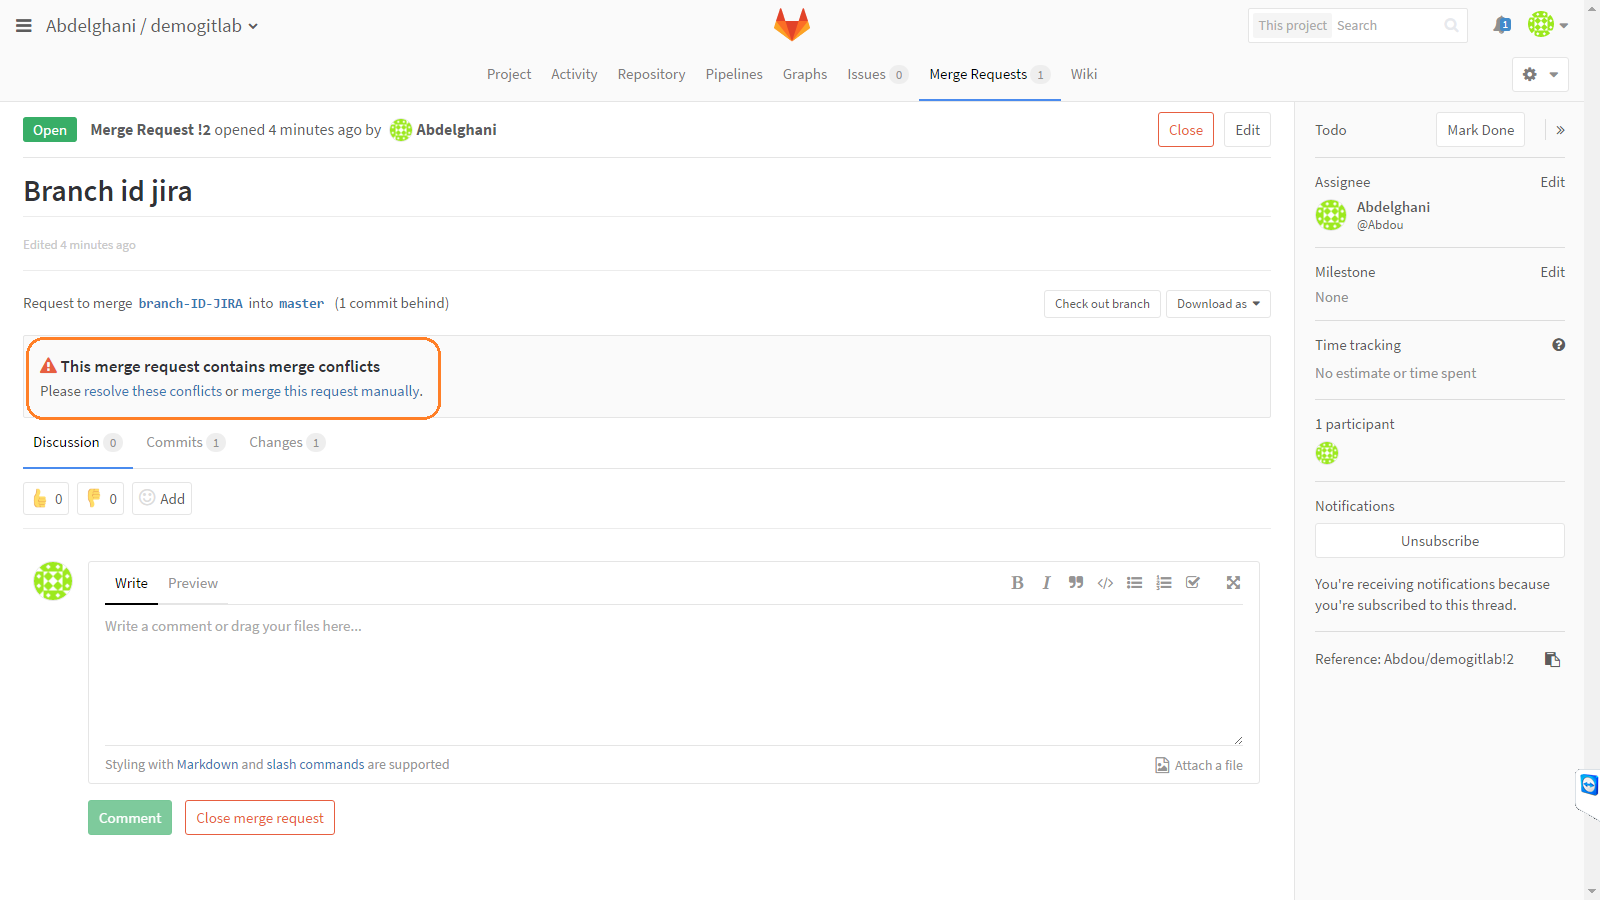Unsubscribe from thread notifications

pyautogui.click(x=1439, y=540)
